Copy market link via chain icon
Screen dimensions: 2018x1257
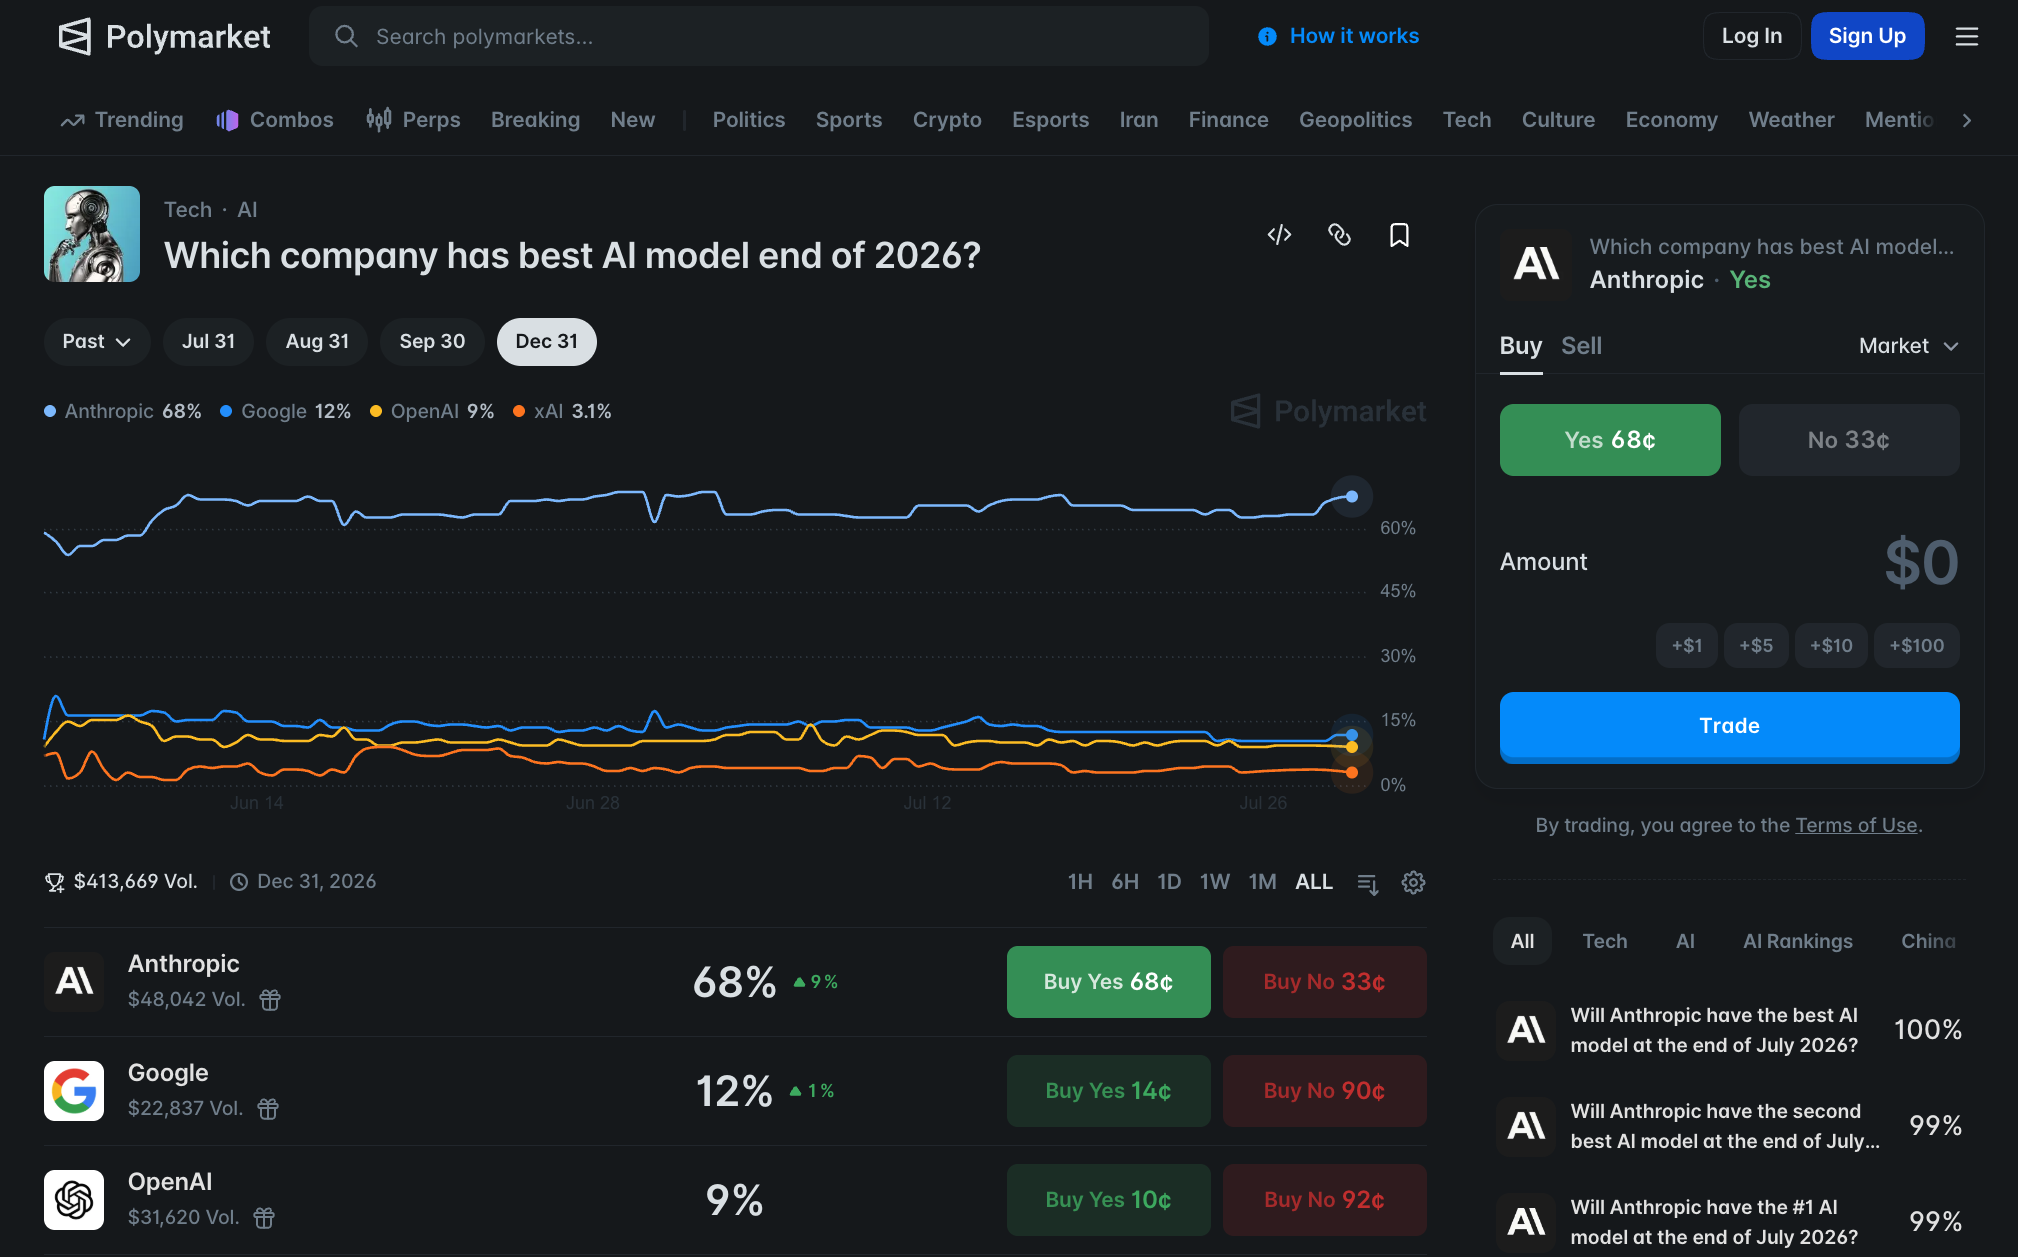(x=1339, y=235)
